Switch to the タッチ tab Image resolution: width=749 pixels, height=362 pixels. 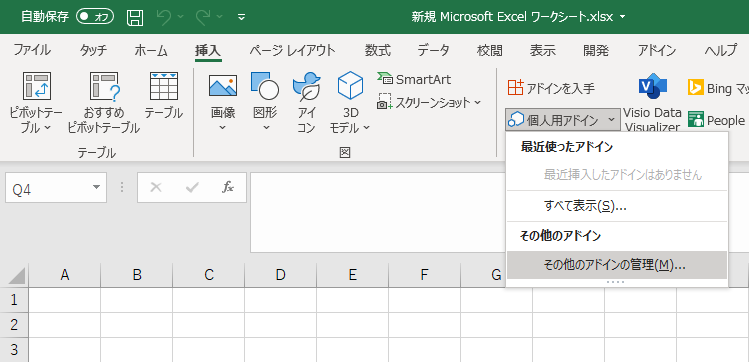click(x=94, y=50)
